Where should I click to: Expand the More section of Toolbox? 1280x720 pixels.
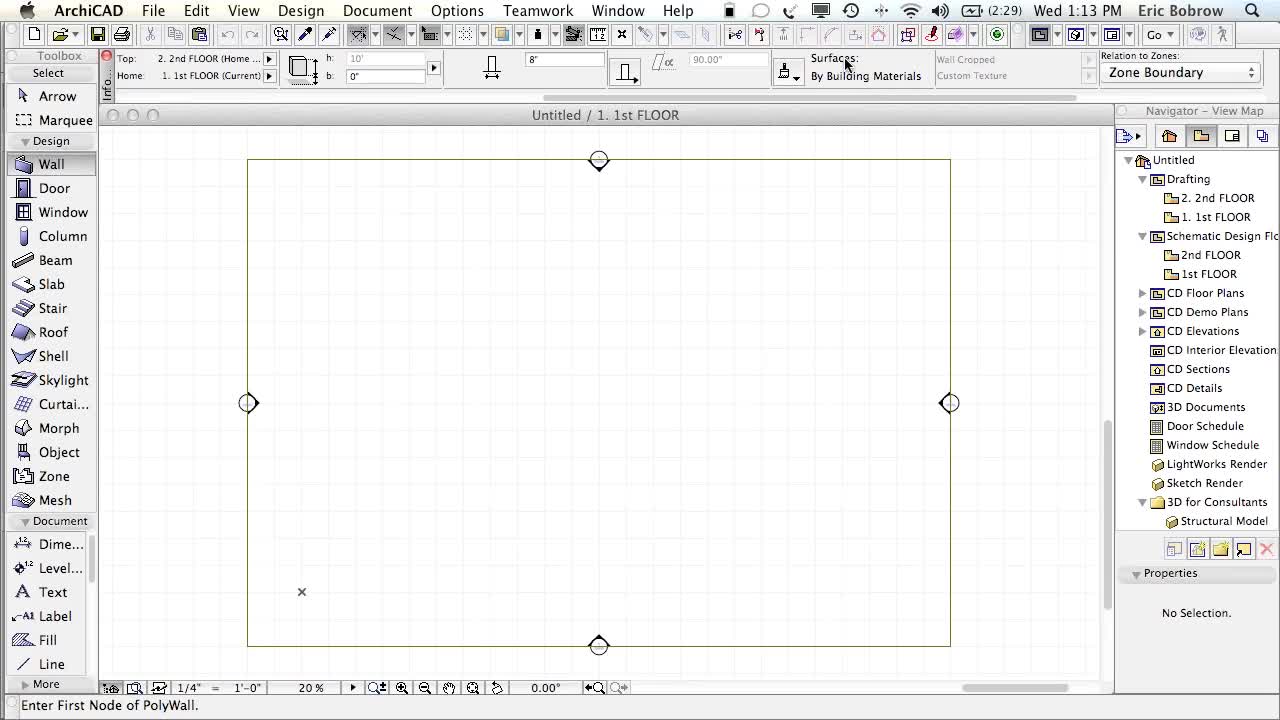coord(25,684)
